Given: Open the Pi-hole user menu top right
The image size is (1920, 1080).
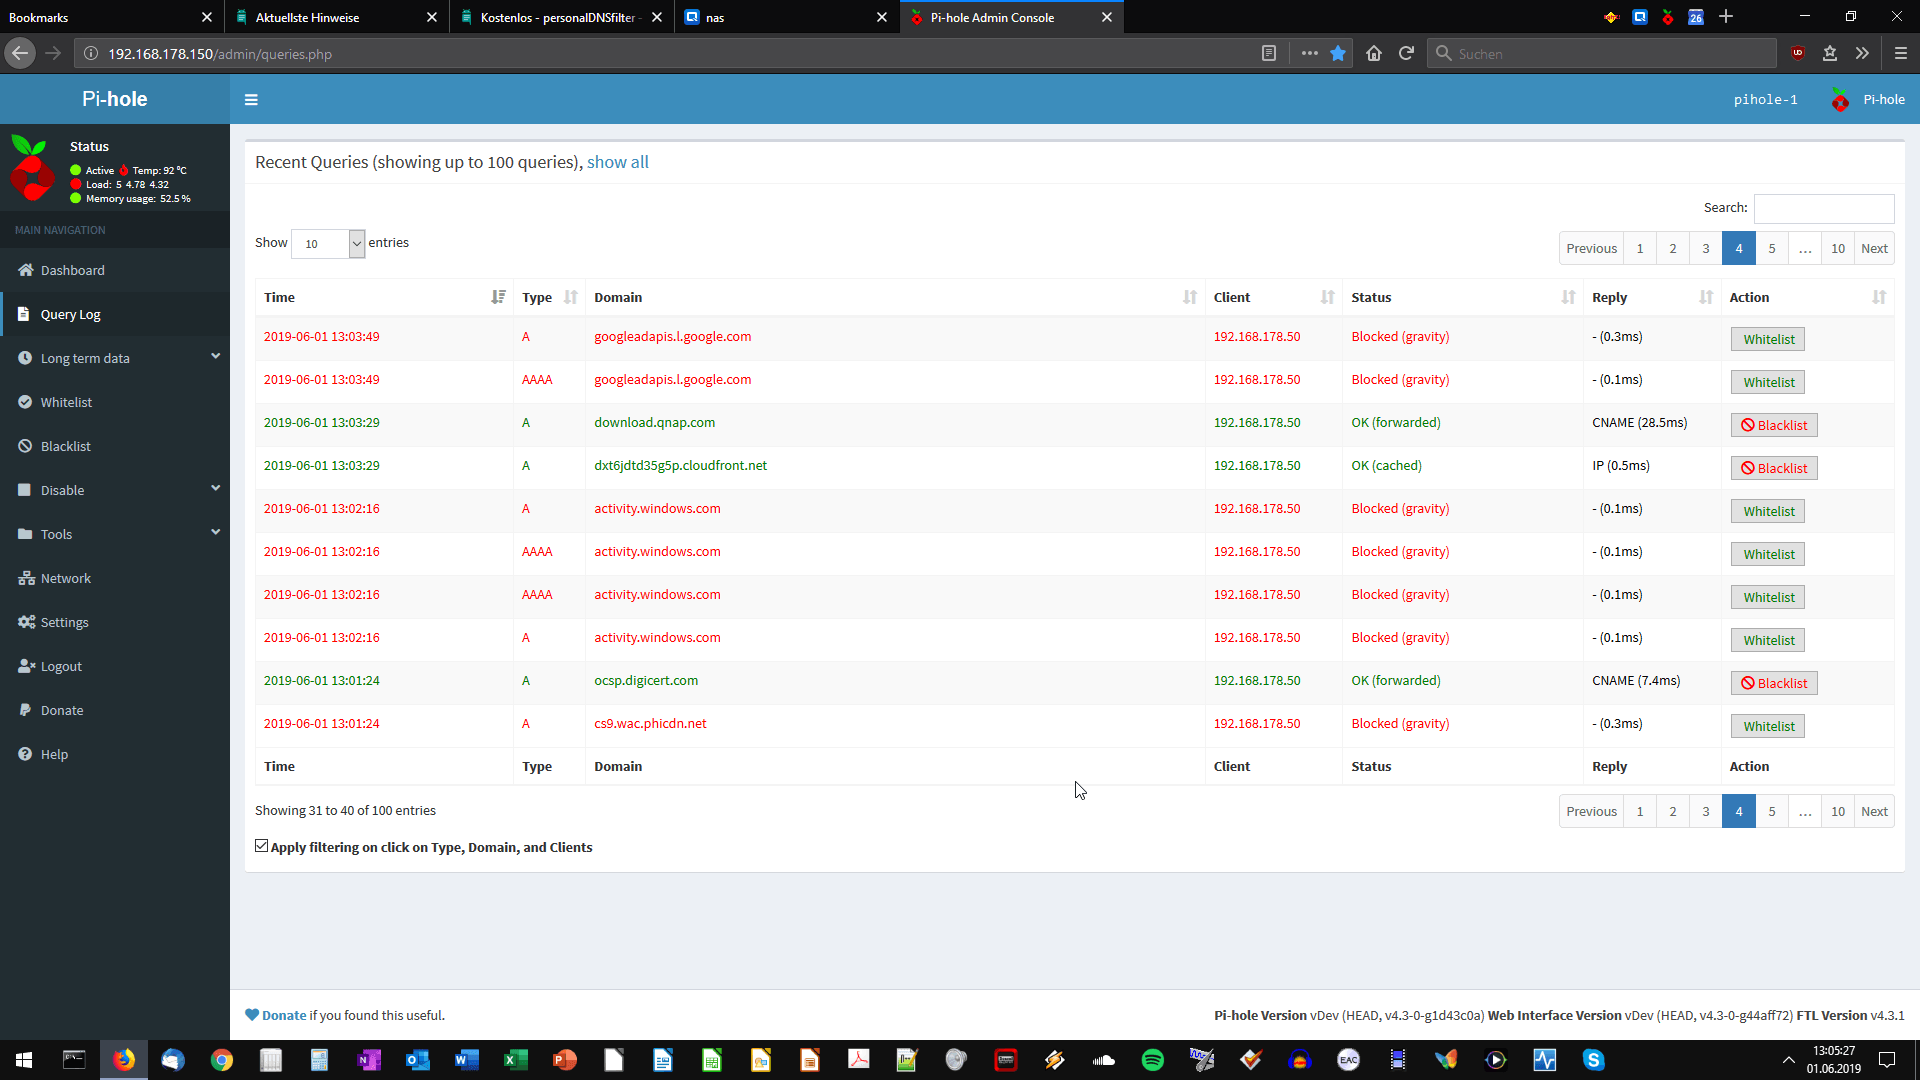Looking at the screenshot, I should pyautogui.click(x=1868, y=100).
